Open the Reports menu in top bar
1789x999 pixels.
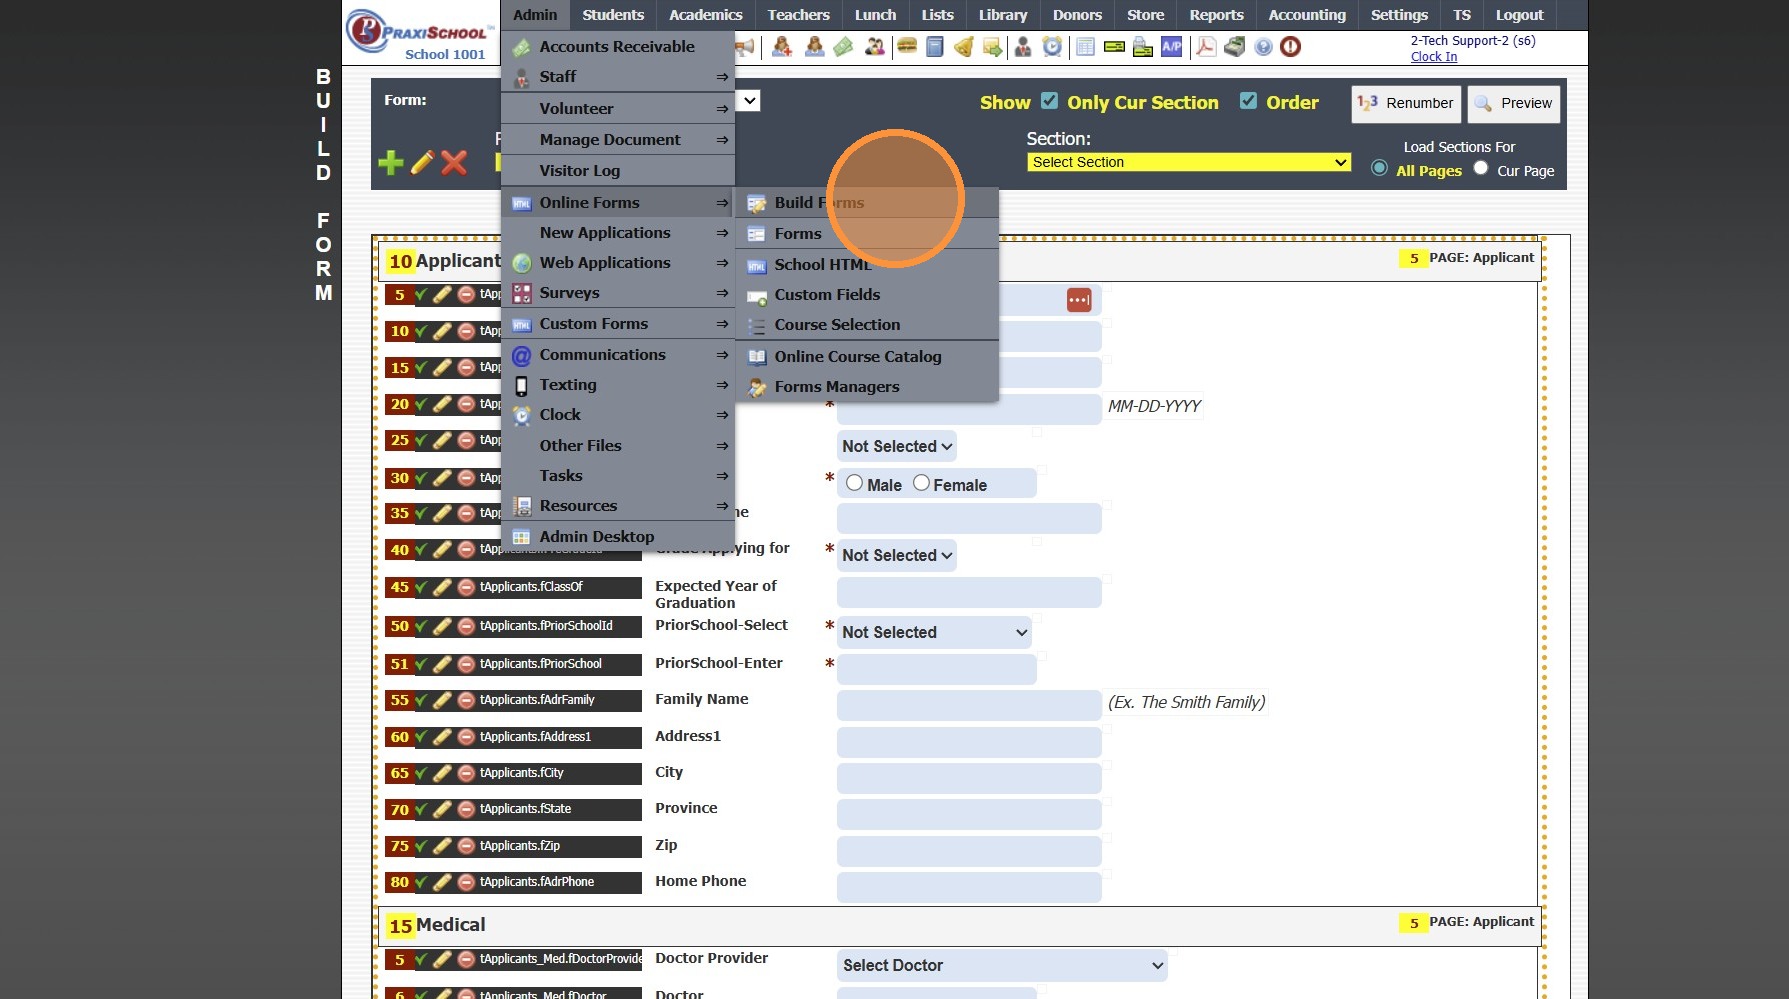(x=1216, y=15)
